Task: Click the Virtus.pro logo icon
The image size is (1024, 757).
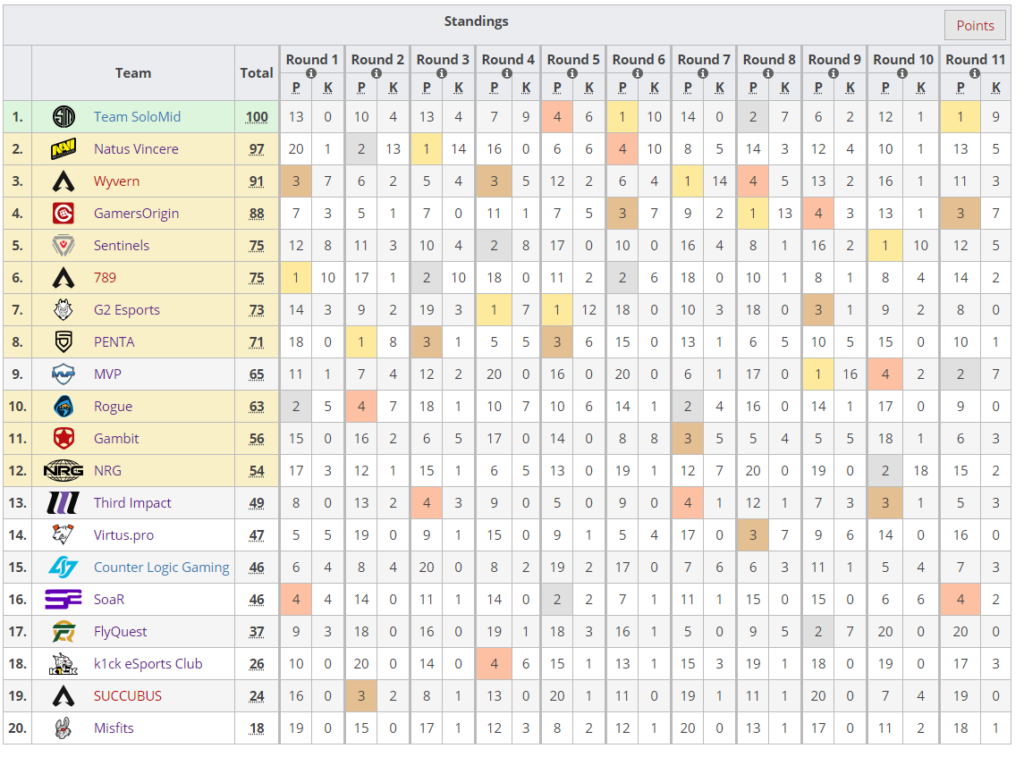Action: pyautogui.click(x=63, y=535)
